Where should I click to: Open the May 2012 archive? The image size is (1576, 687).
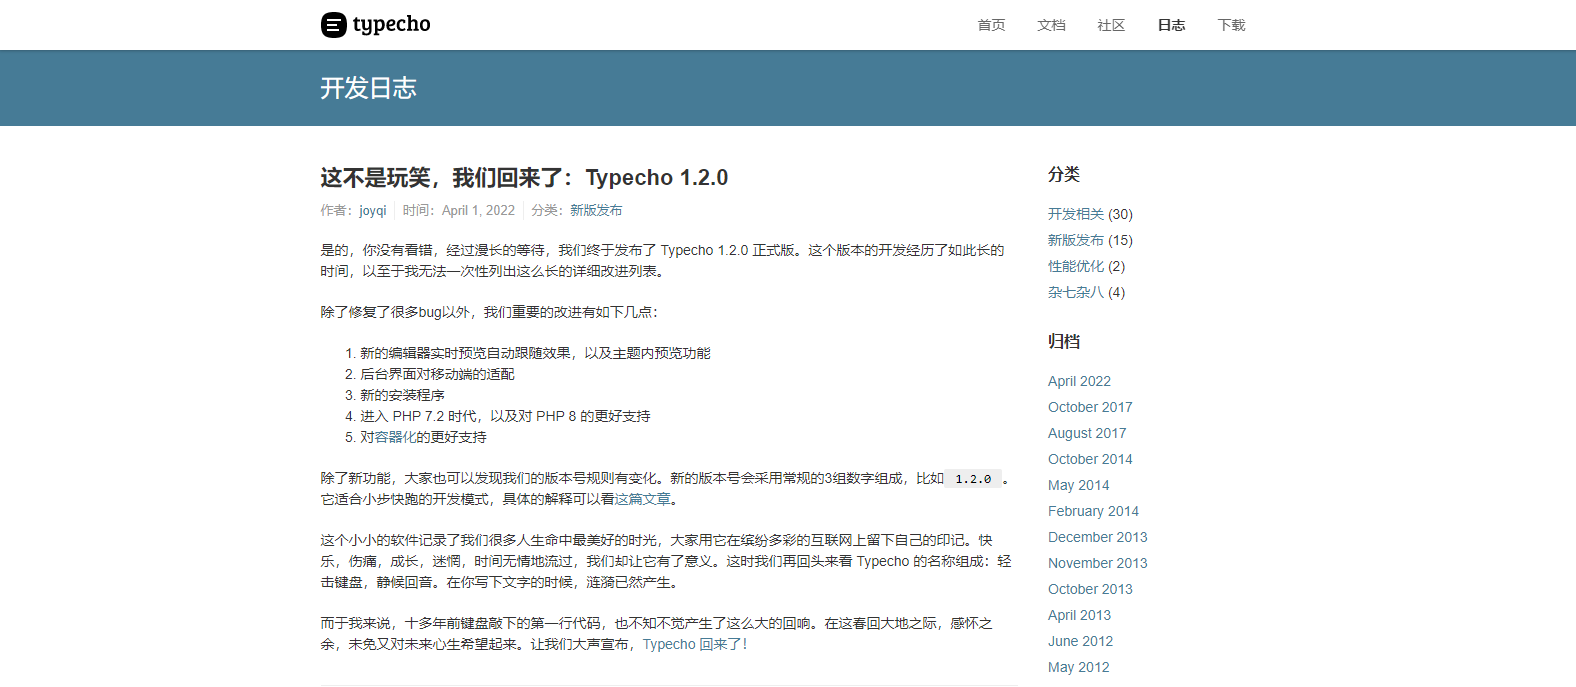[x=1078, y=667]
